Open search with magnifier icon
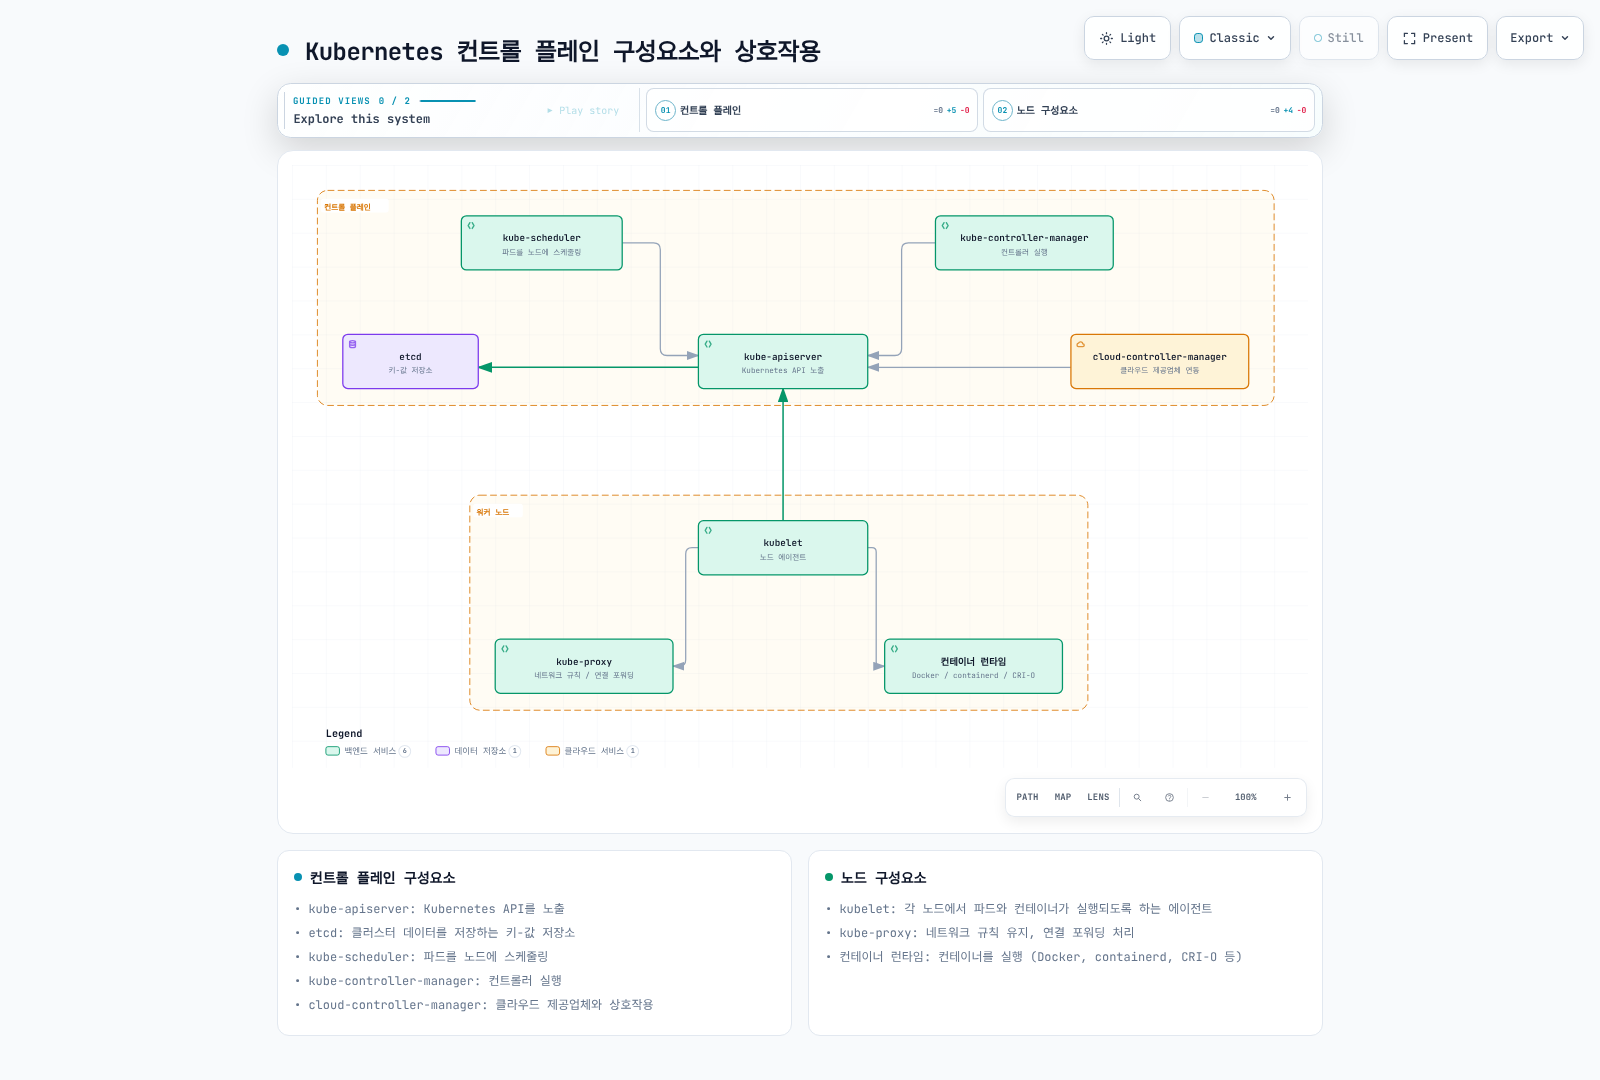 [x=1137, y=797]
